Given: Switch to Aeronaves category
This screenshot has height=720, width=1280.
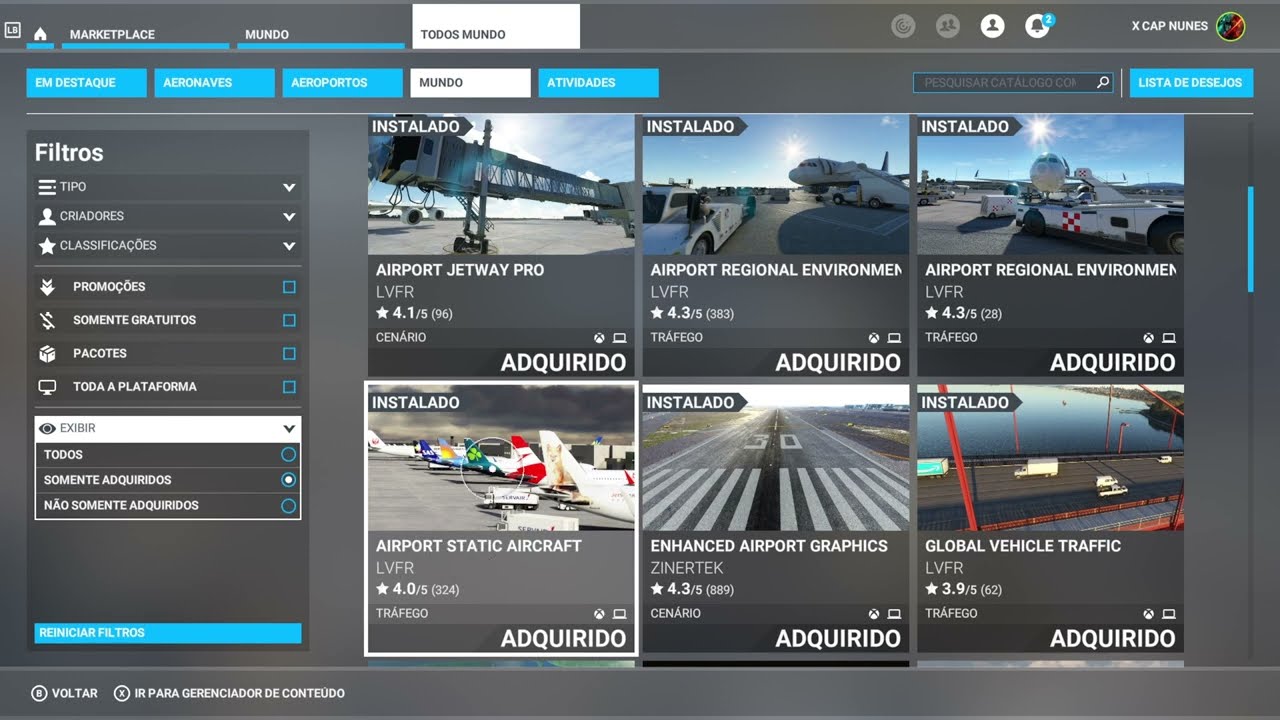Looking at the screenshot, I should click(214, 83).
